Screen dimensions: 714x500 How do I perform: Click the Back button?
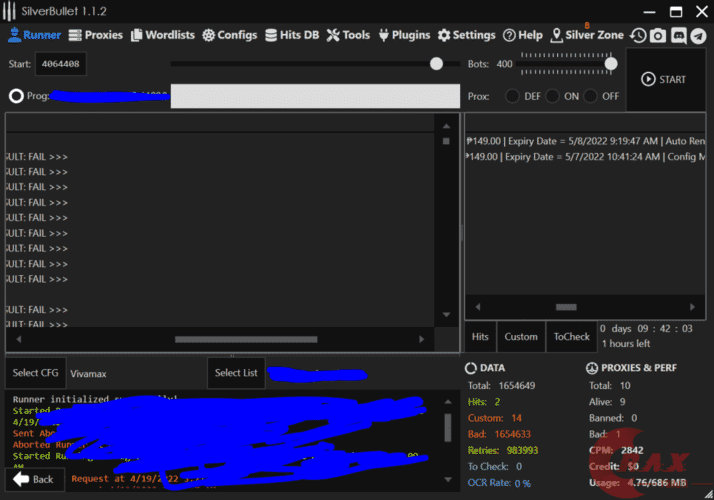point(35,479)
